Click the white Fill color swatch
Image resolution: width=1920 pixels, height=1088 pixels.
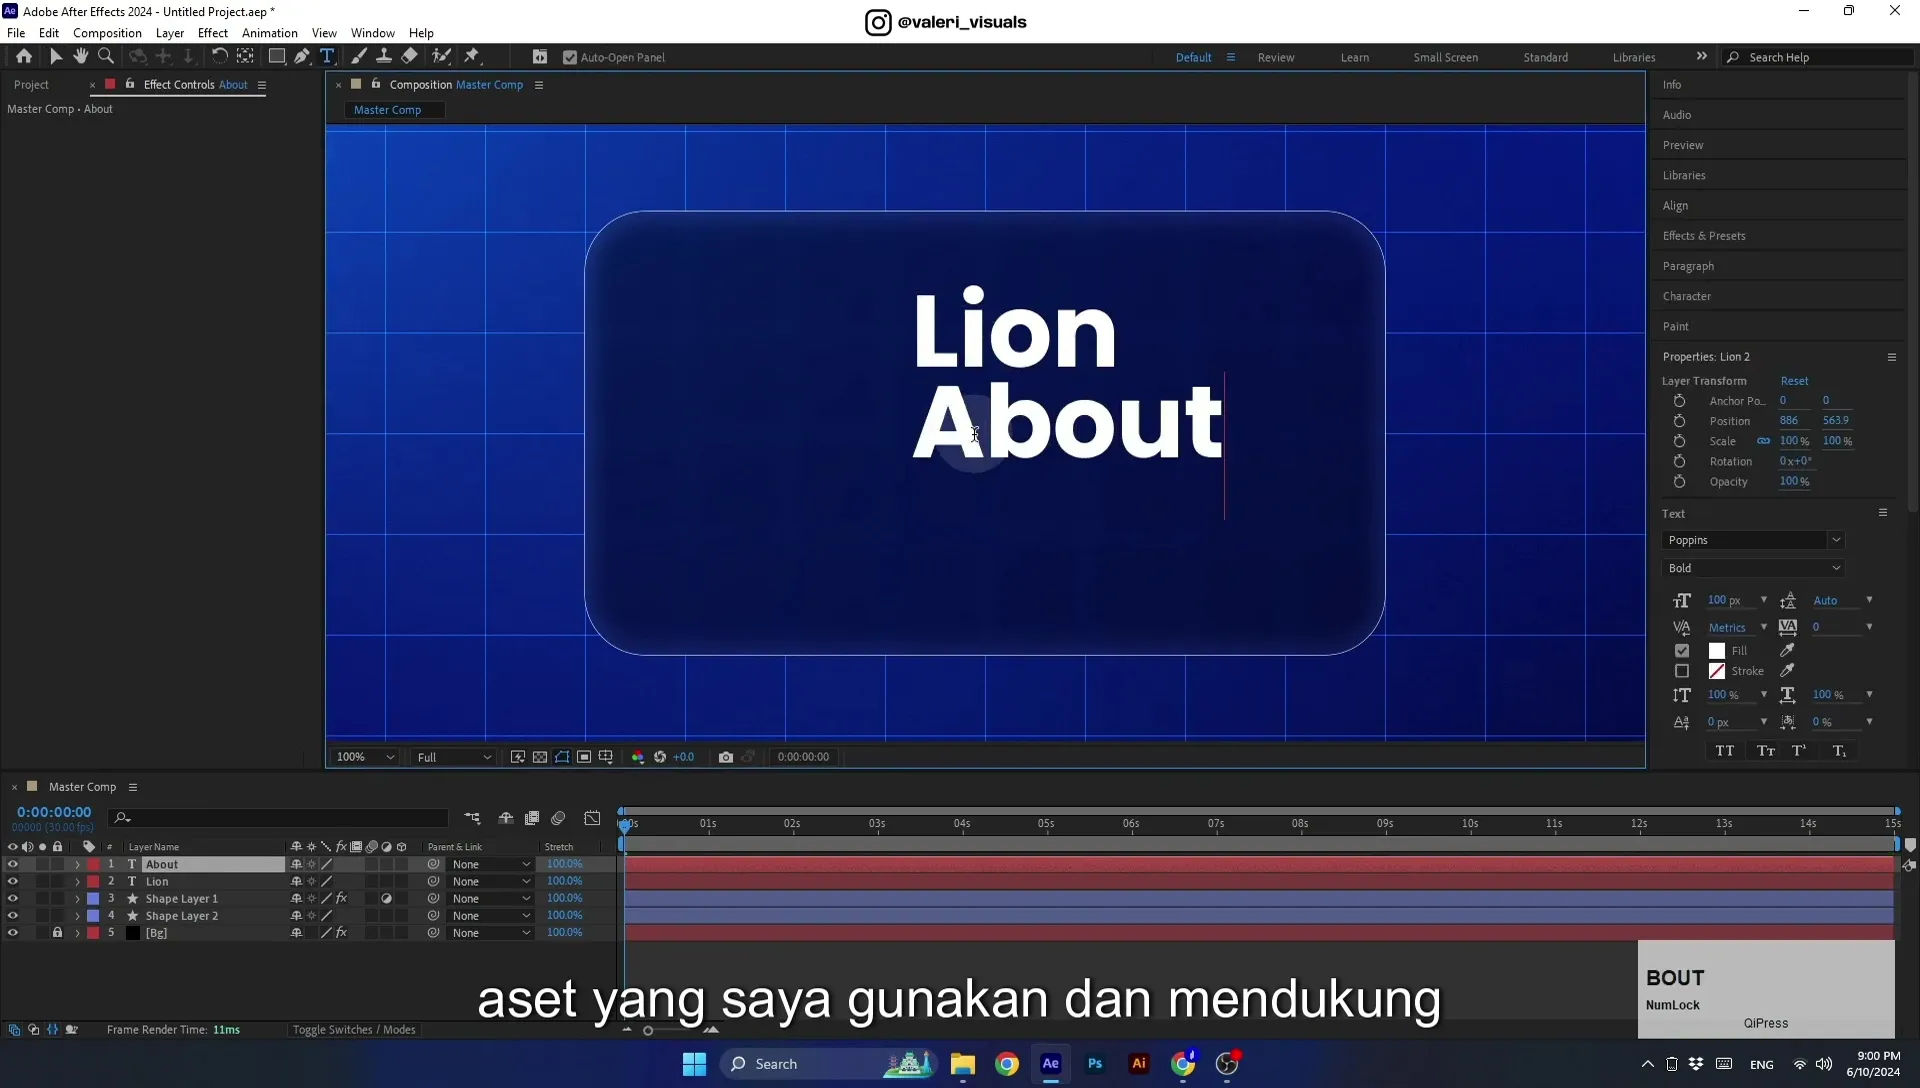tap(1717, 650)
